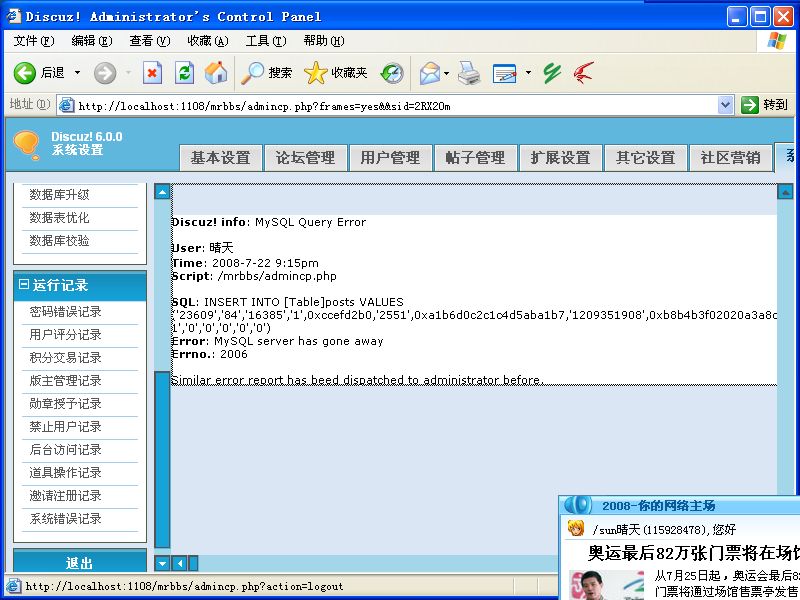Open the 用户评分记录 link

coord(65,334)
